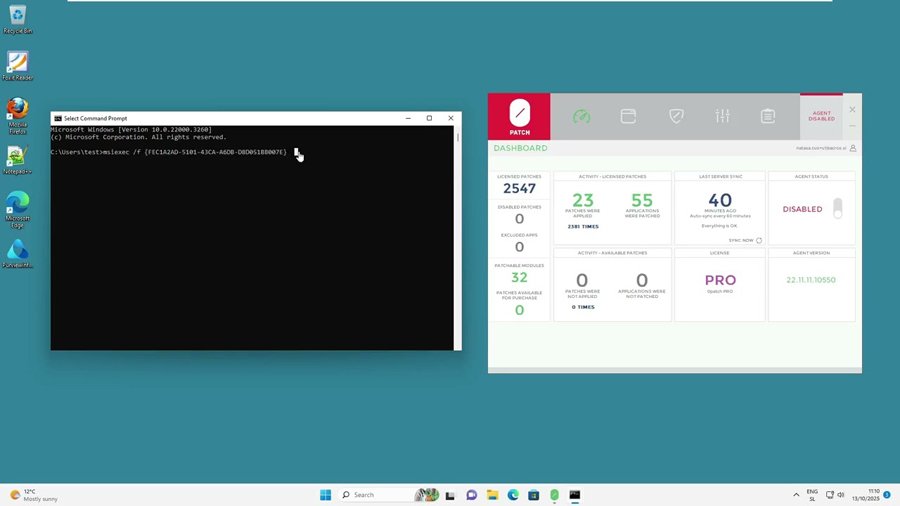Expand the hidden system tray icons
Viewport: 900px width, 506px height.
coord(796,495)
